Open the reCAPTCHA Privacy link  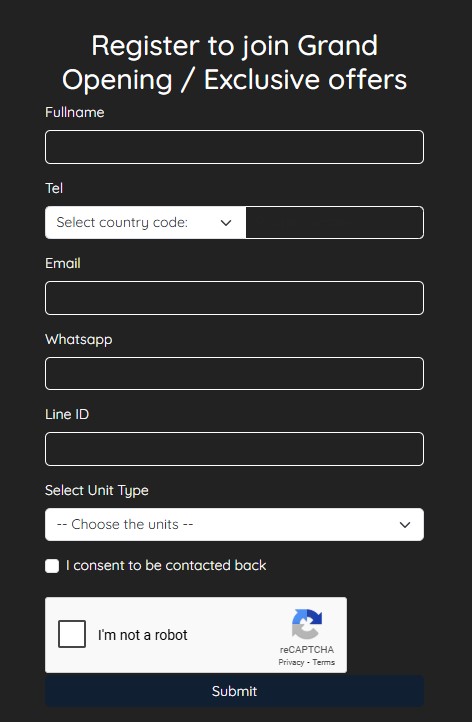pyautogui.click(x=291, y=662)
